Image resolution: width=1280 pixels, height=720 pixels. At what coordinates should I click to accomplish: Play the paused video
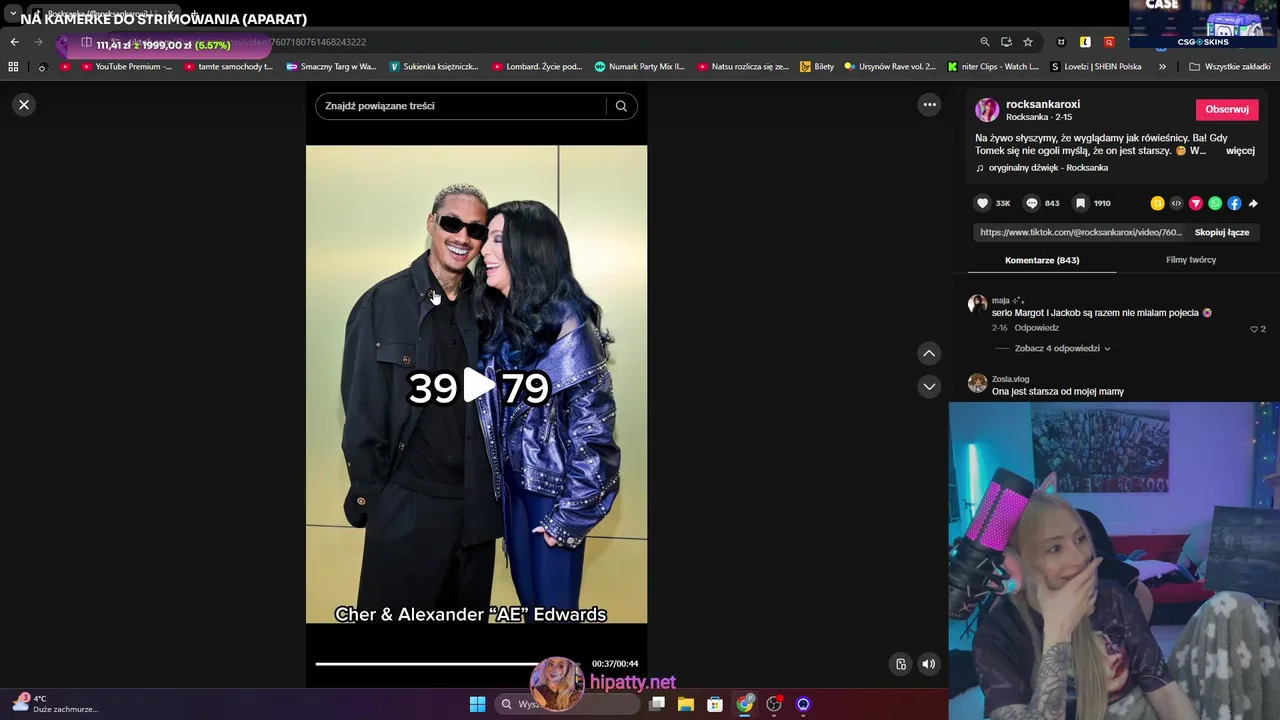tap(478, 386)
